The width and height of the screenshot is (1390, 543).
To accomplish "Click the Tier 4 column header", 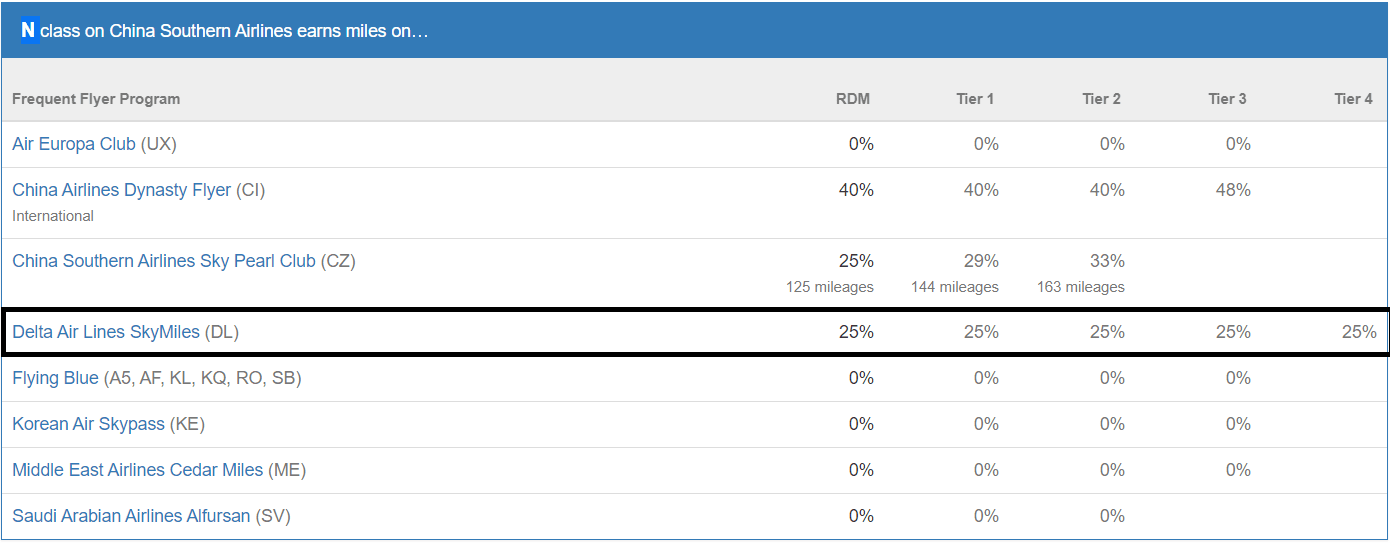I will pyautogui.click(x=1353, y=99).
